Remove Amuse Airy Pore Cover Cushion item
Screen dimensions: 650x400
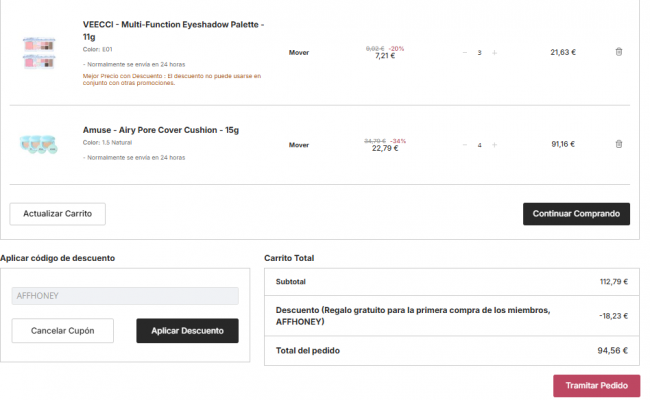coord(618,144)
